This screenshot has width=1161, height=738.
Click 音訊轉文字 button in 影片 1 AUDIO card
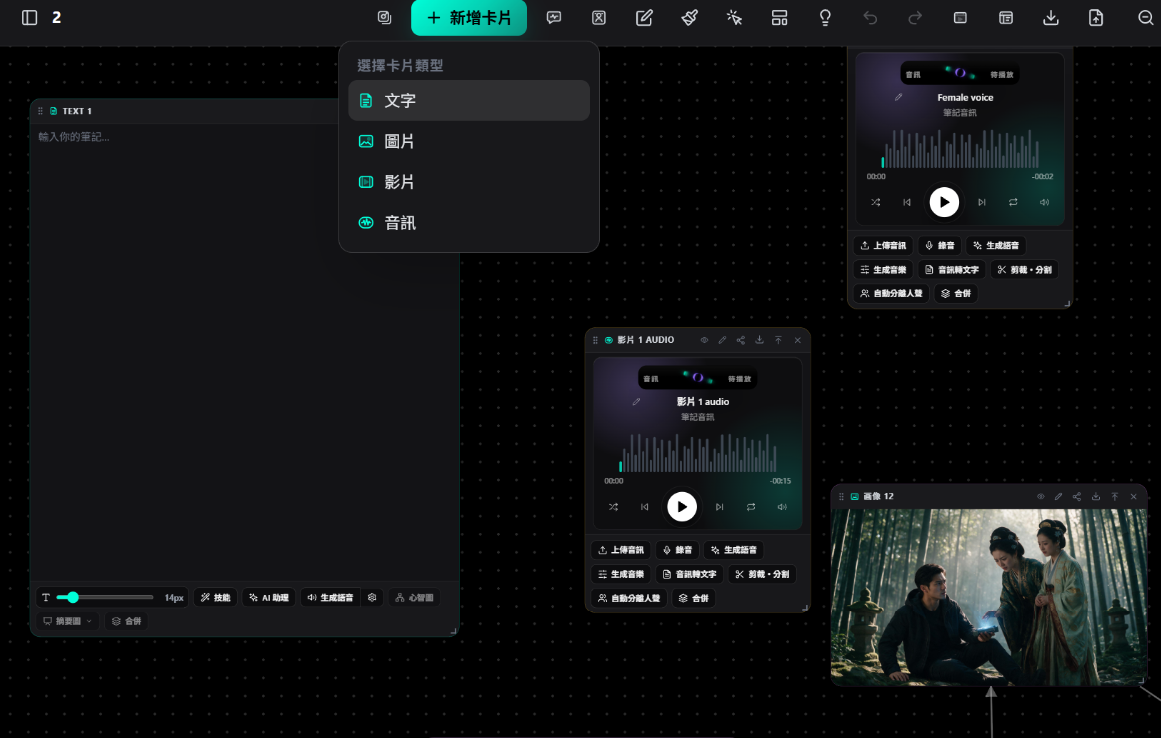(x=689, y=574)
